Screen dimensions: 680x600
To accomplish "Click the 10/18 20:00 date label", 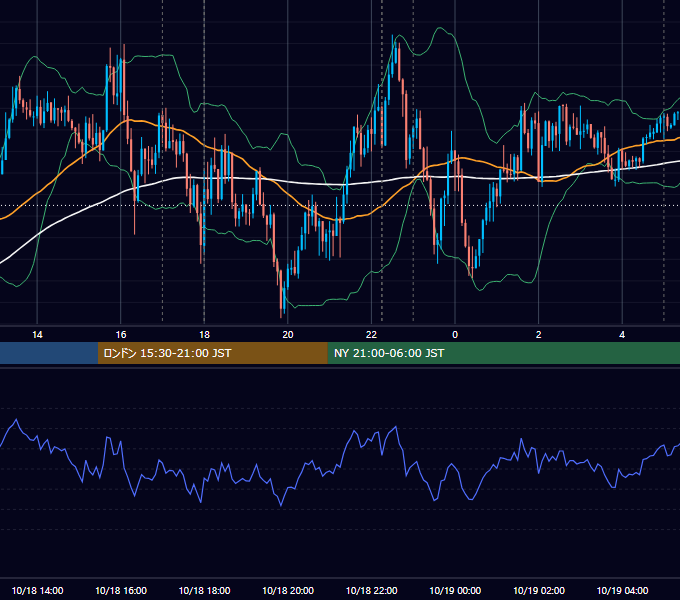I will coord(288,590).
